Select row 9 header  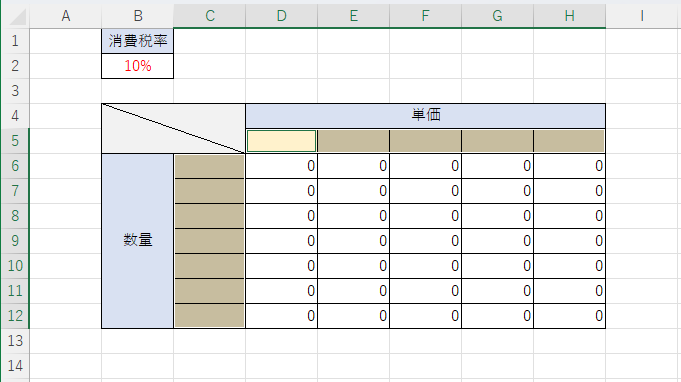pyautogui.click(x=15, y=241)
